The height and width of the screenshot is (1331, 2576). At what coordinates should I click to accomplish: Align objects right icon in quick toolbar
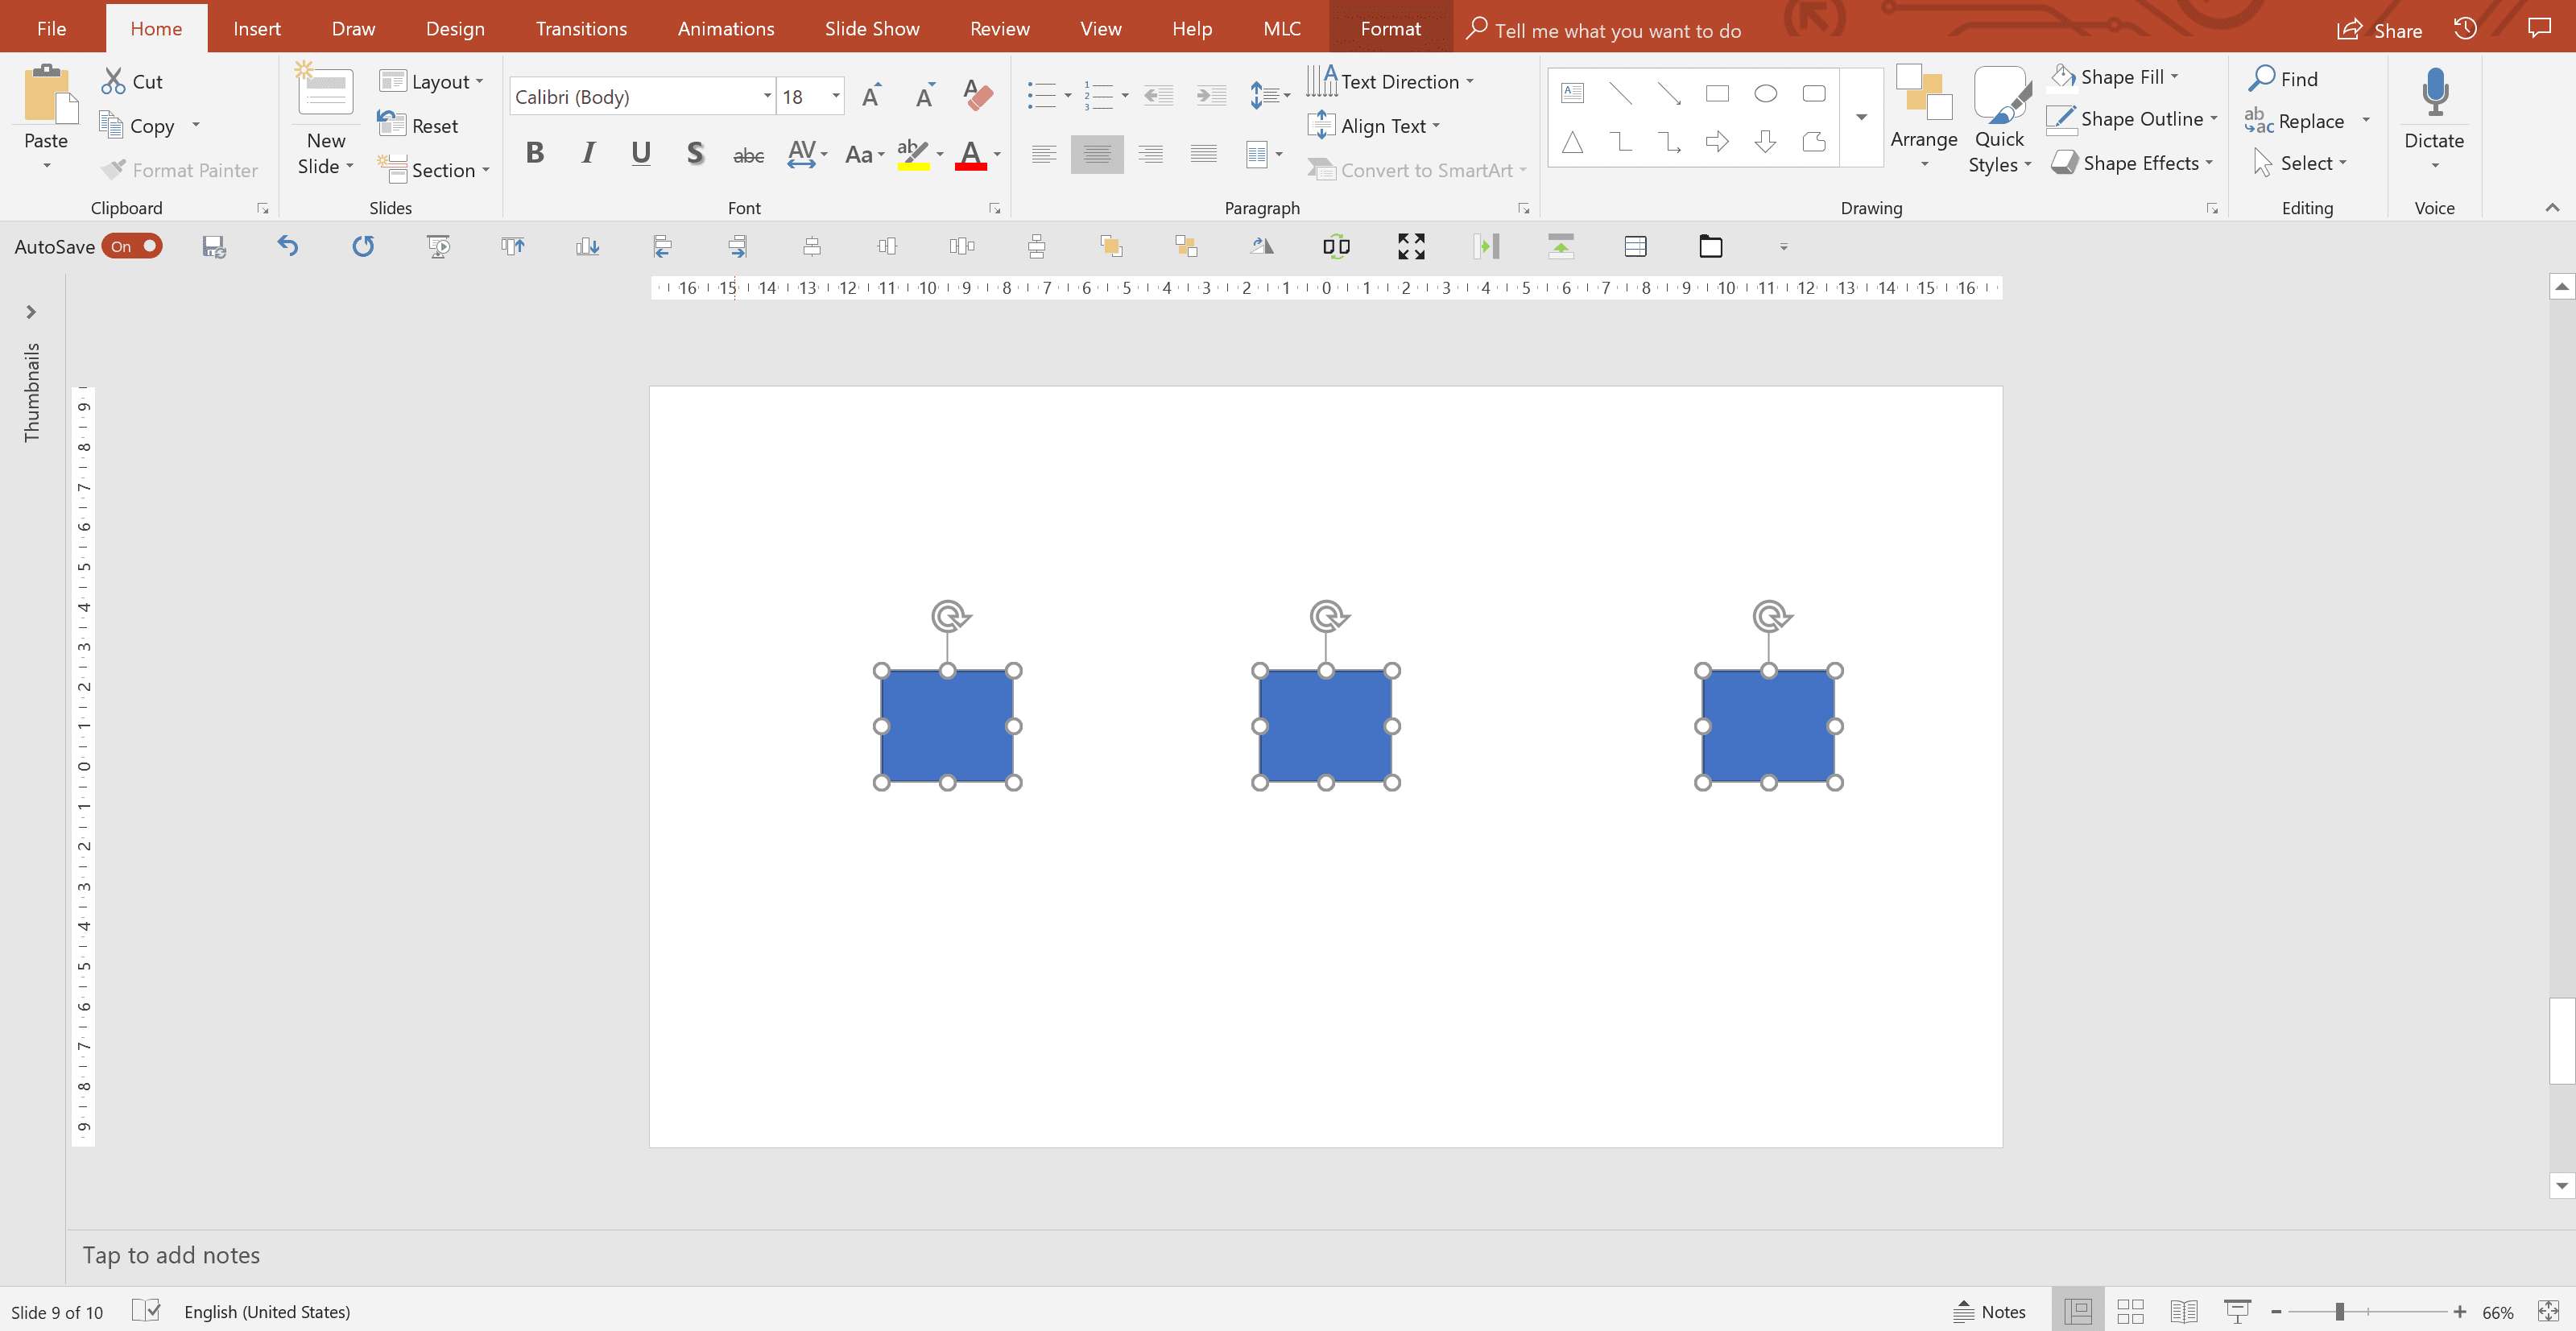click(x=737, y=246)
